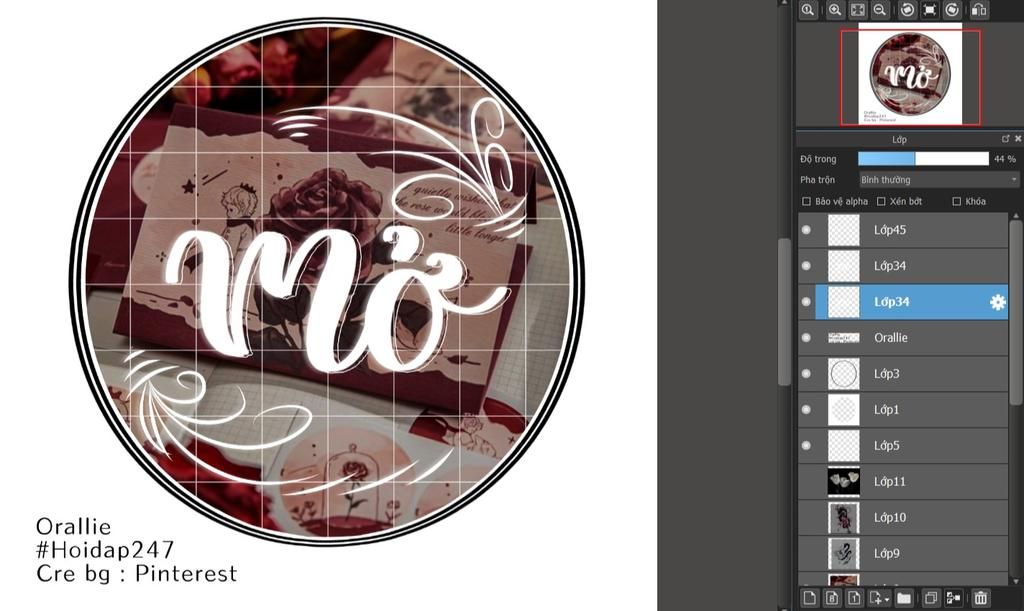
Task: Fit canvas to window in navigator
Action: tap(857, 10)
